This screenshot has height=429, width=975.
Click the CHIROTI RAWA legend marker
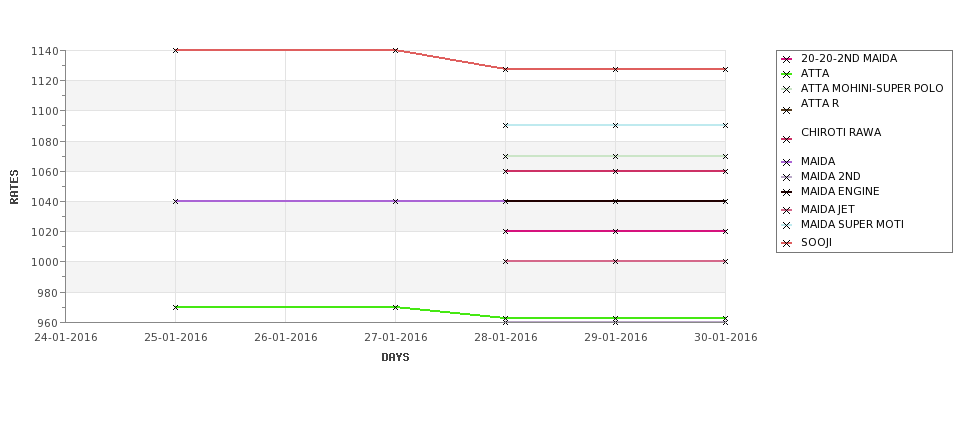[x=786, y=140]
